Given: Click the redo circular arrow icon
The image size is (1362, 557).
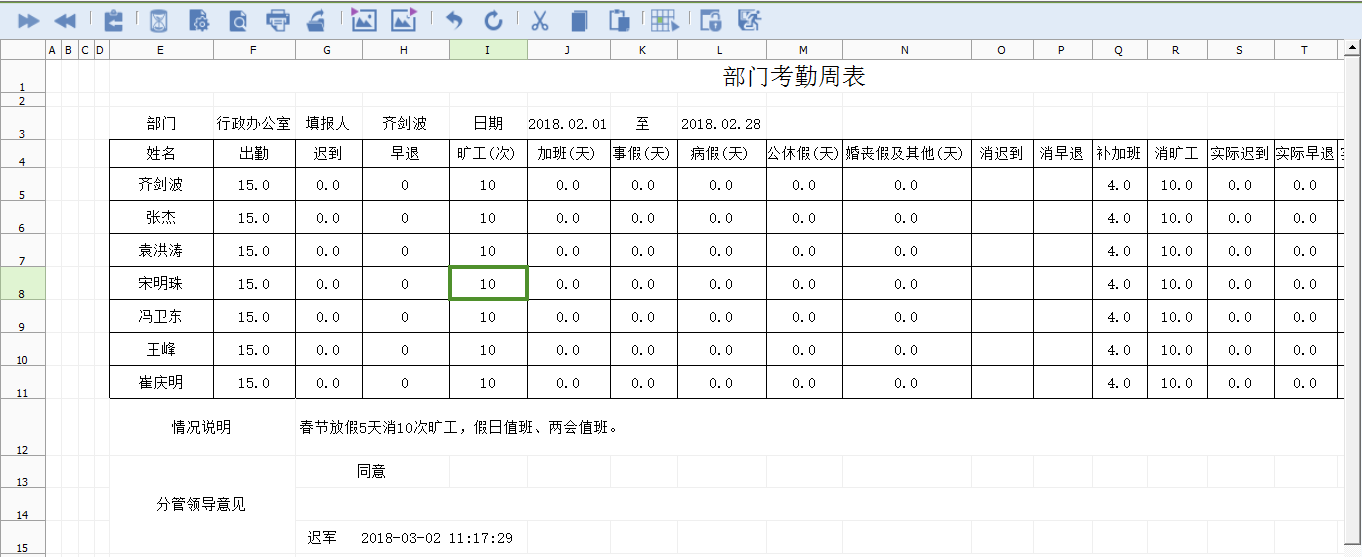Looking at the screenshot, I should 493,20.
